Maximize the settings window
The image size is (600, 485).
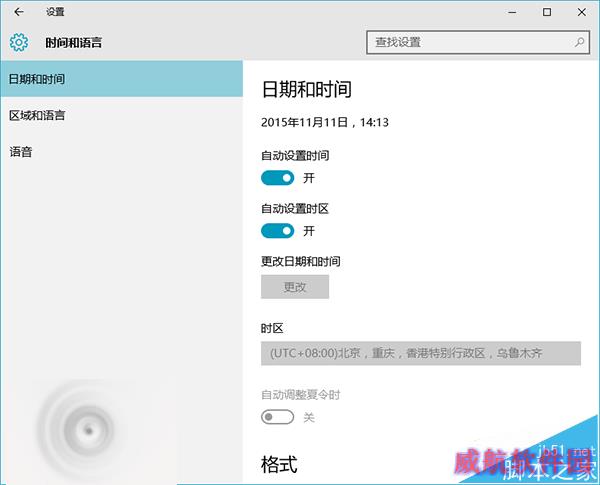(x=547, y=12)
